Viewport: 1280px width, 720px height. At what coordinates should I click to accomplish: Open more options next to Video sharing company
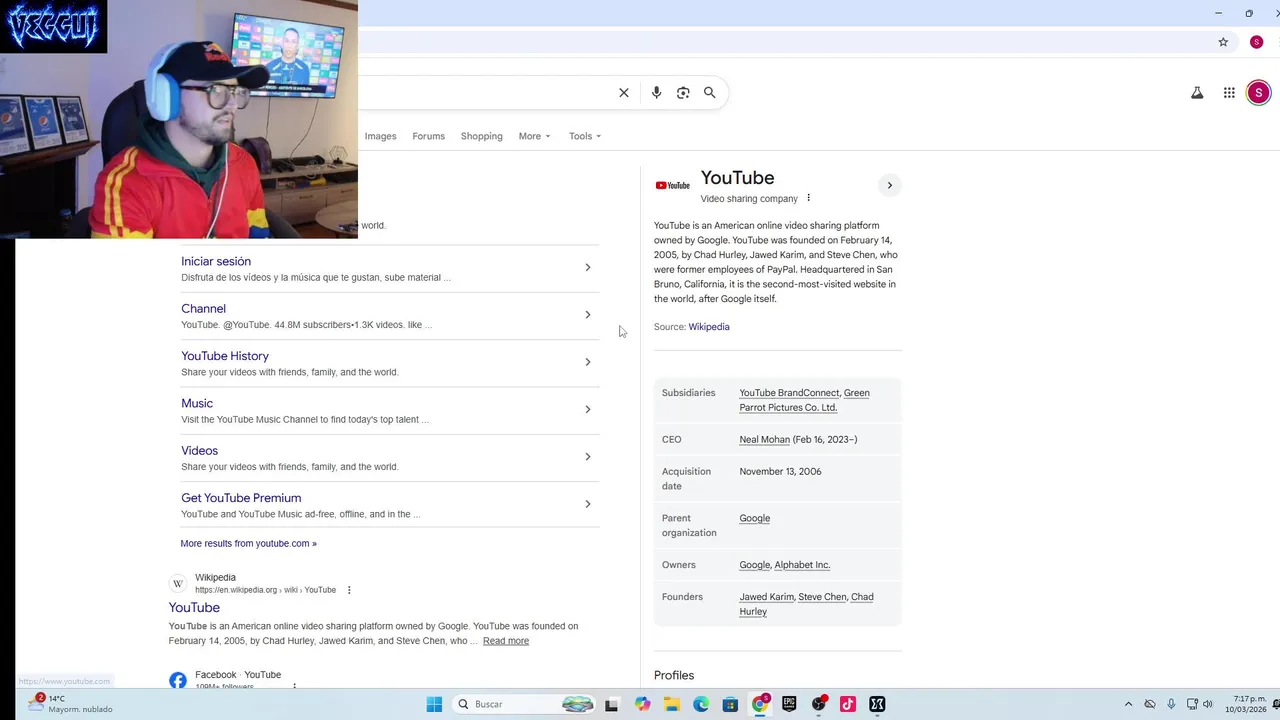[809, 198]
